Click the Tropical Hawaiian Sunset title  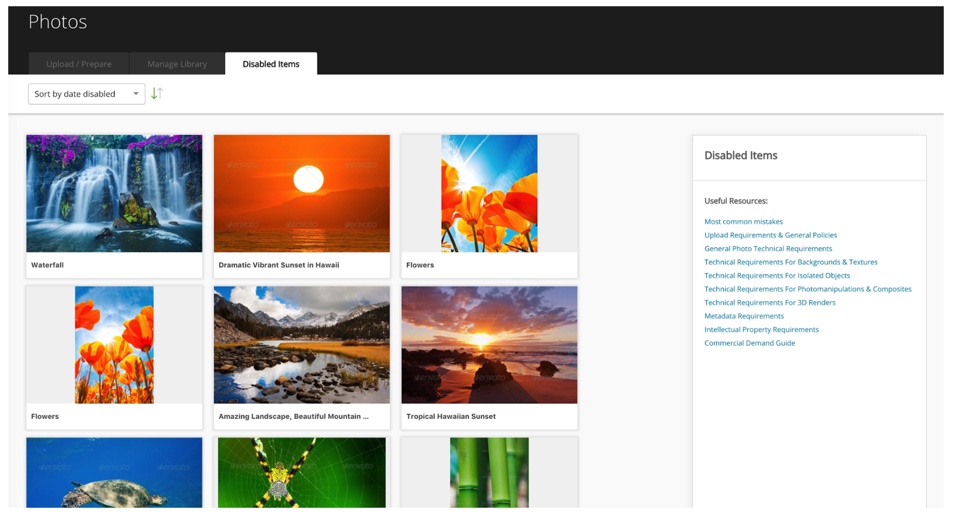coord(451,417)
